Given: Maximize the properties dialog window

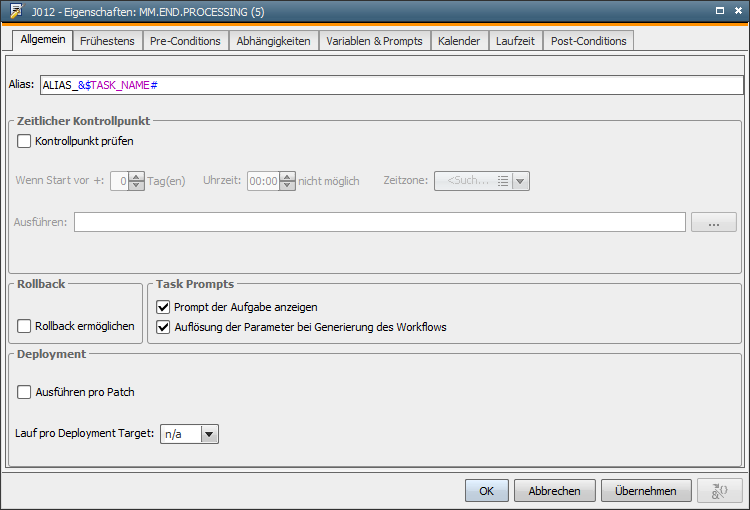Looking at the screenshot, I should click(x=719, y=10).
